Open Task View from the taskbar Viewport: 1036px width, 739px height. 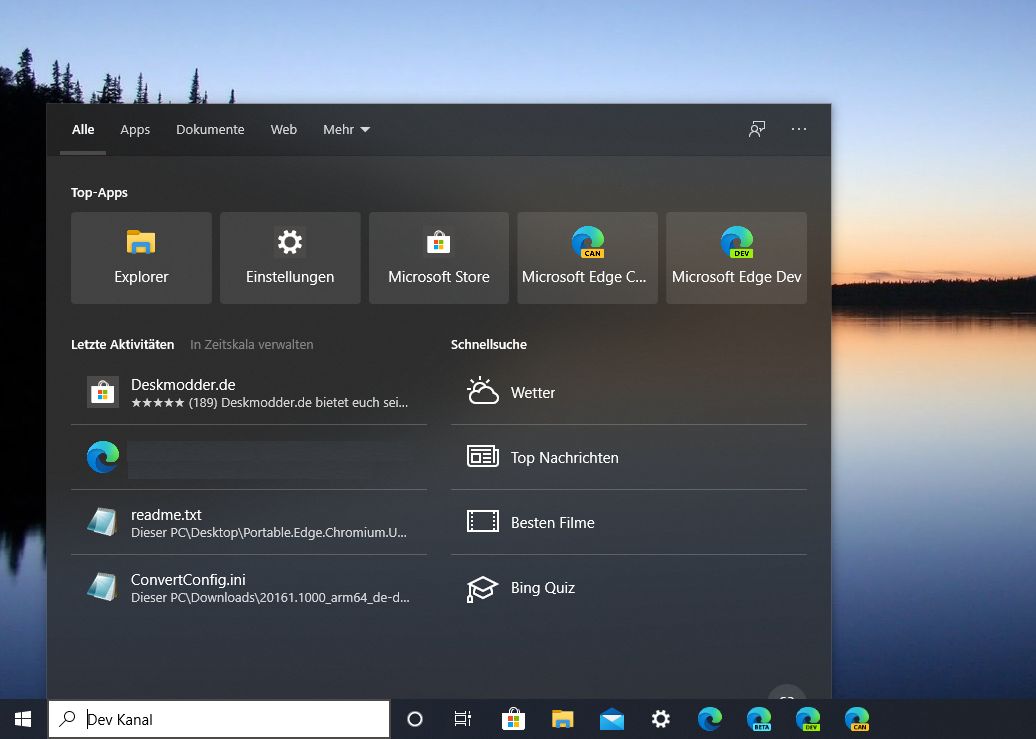click(x=463, y=719)
